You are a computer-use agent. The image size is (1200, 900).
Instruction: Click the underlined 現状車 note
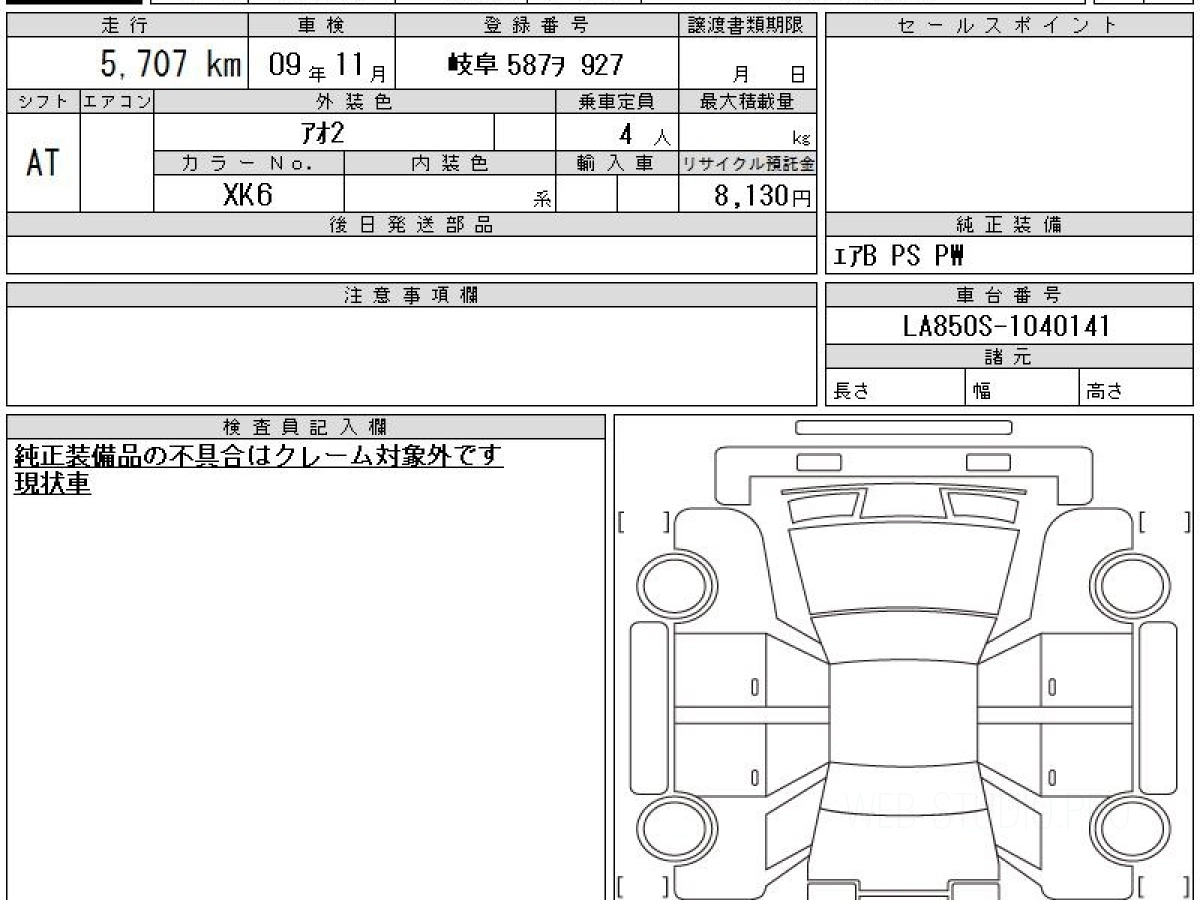[x=52, y=484]
